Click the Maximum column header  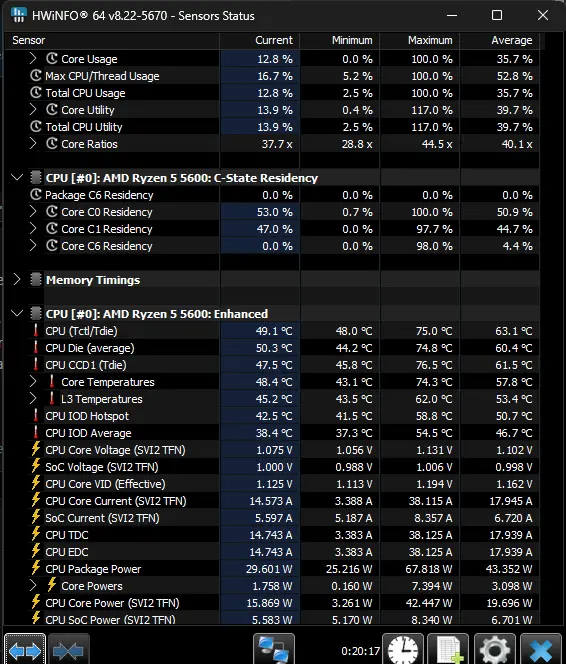[x=420, y=40]
